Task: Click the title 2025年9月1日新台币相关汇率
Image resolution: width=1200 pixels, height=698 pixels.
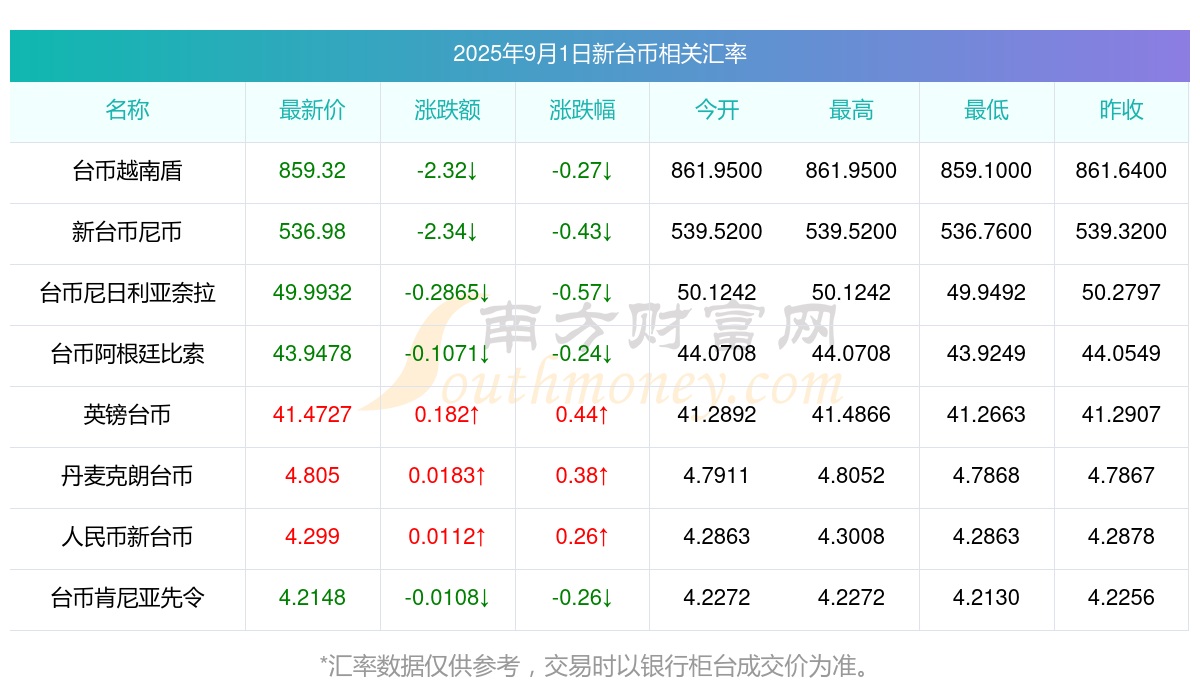Action: click(x=600, y=54)
